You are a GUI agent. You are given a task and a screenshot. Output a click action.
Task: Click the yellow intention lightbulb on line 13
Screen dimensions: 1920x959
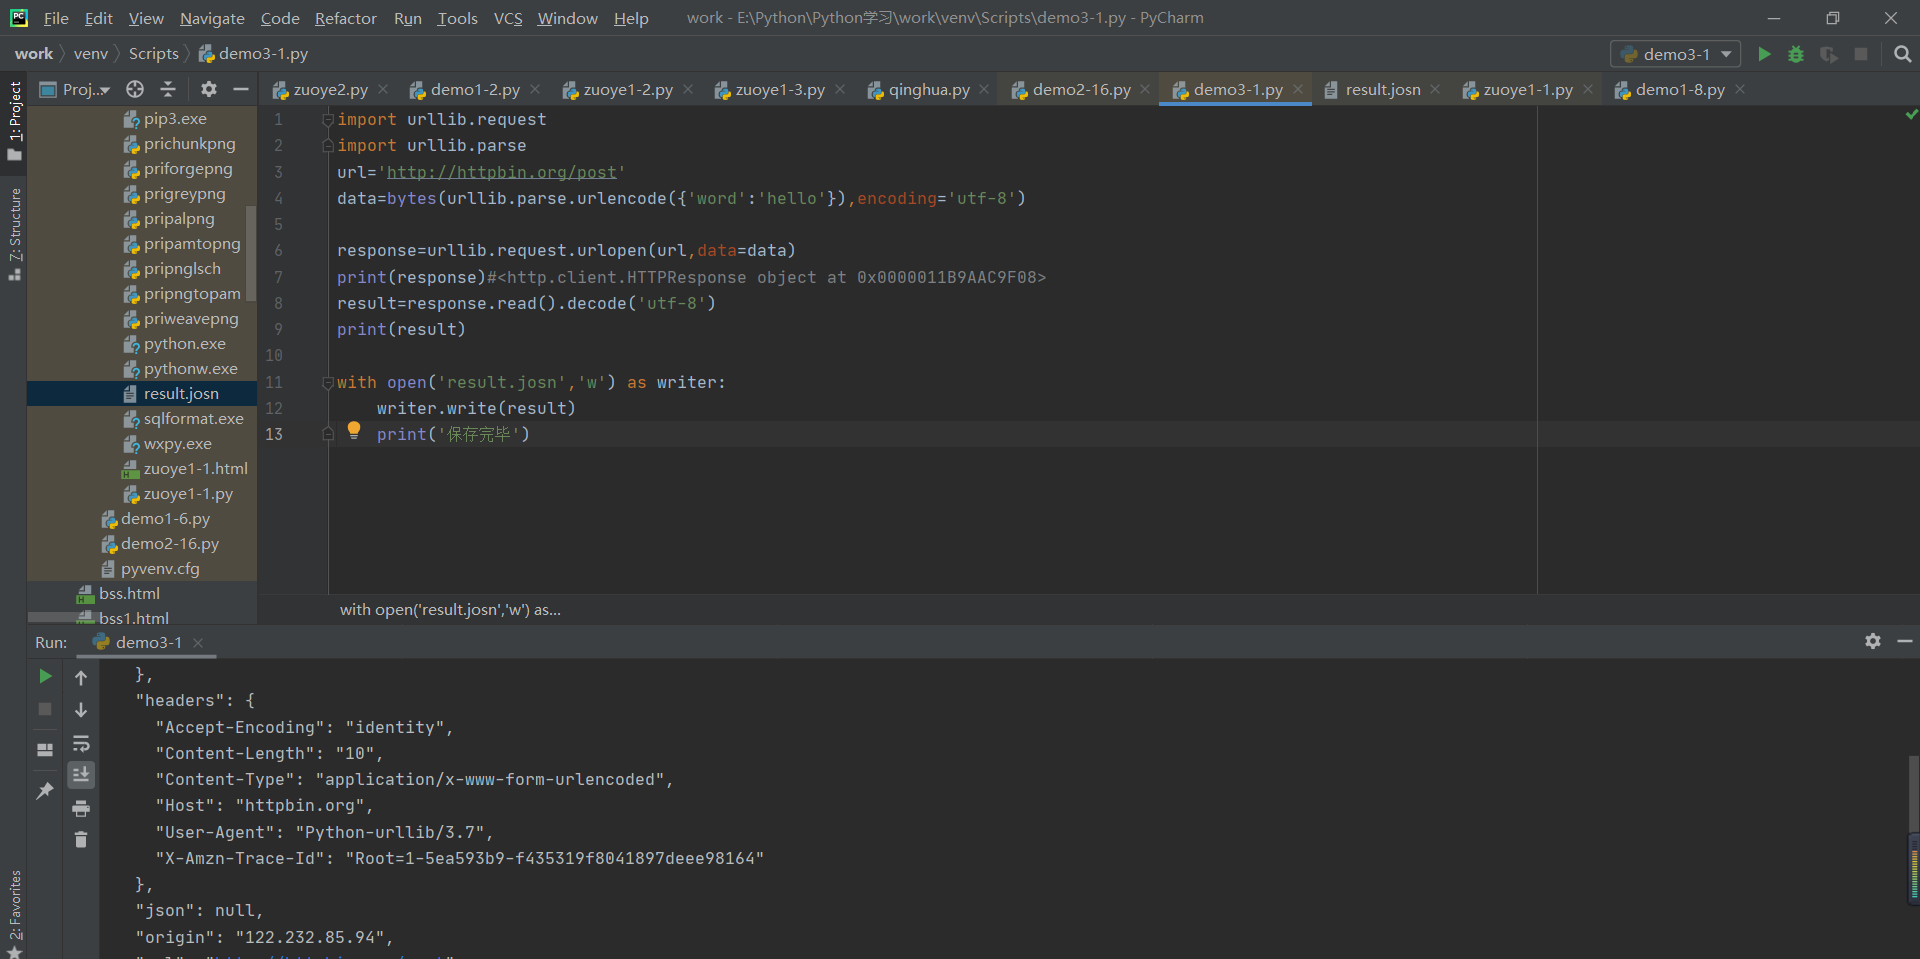[x=353, y=430]
